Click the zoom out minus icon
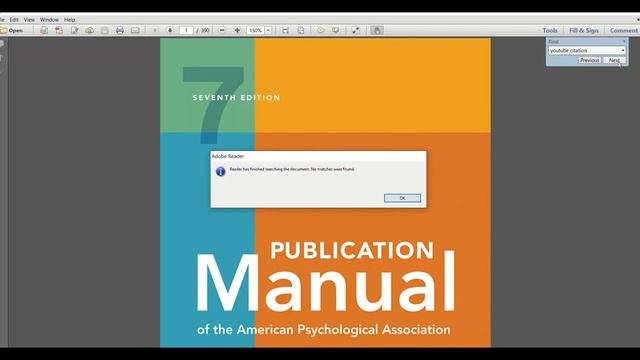The width and height of the screenshot is (640, 360). [x=222, y=31]
